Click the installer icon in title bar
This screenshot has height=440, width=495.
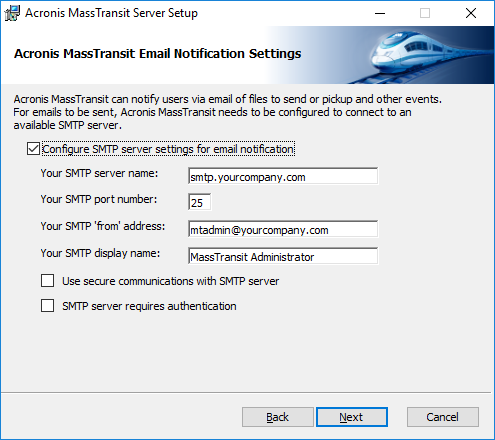point(12,13)
